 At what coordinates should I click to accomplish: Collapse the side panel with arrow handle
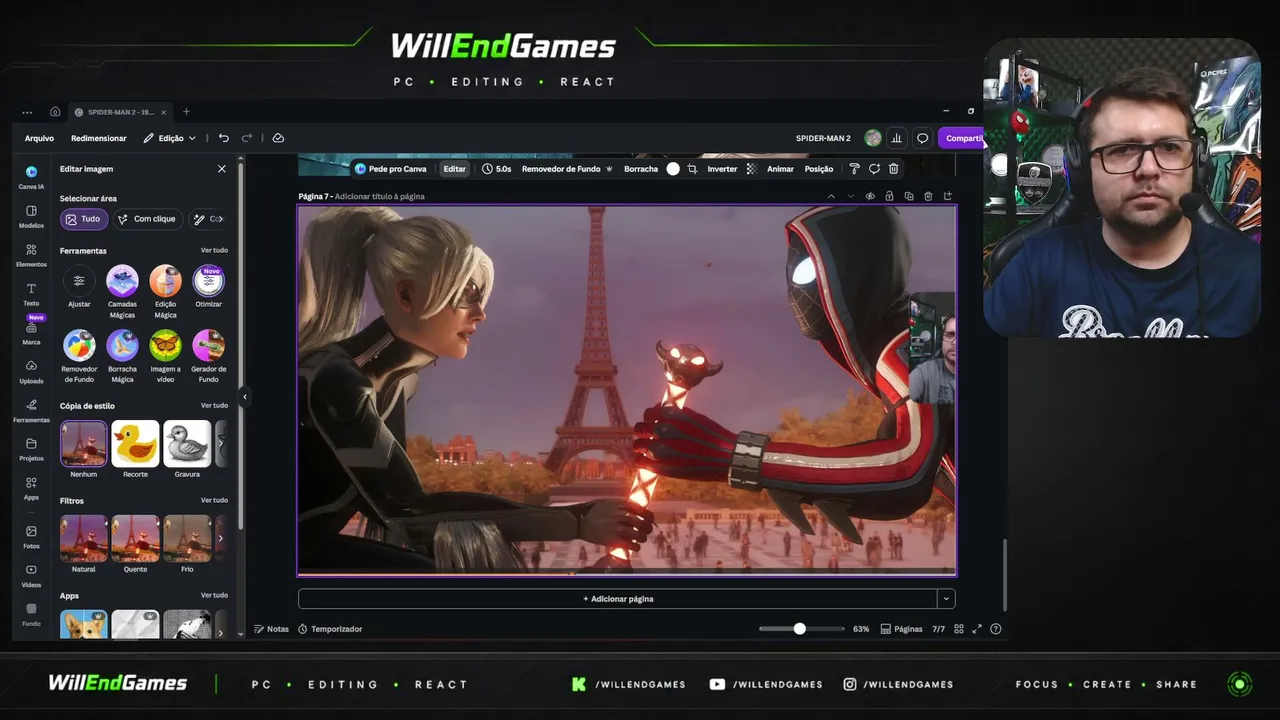point(244,397)
